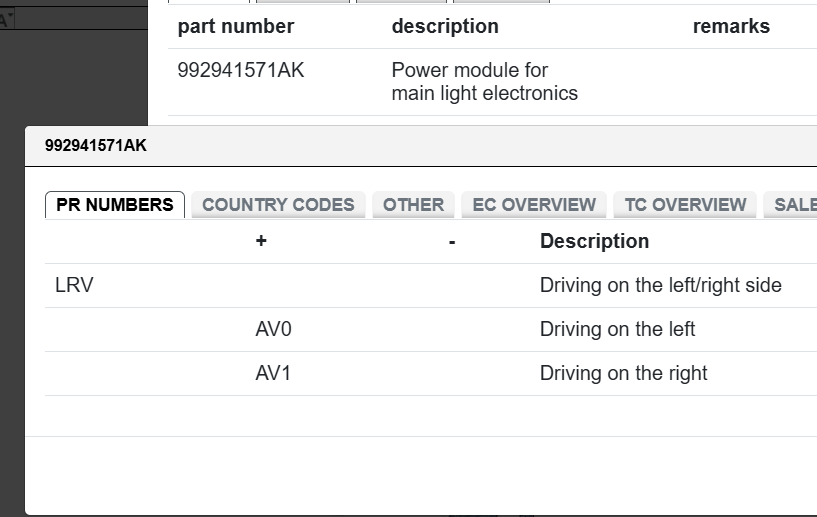Click the bold 992941571AK popup title
The width and height of the screenshot is (817, 517).
click(96, 146)
